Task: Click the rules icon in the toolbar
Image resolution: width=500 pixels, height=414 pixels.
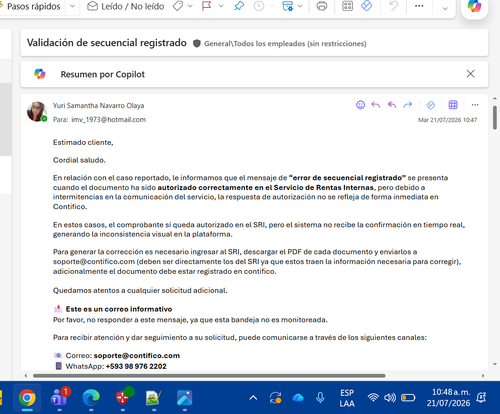Action: click(287, 6)
